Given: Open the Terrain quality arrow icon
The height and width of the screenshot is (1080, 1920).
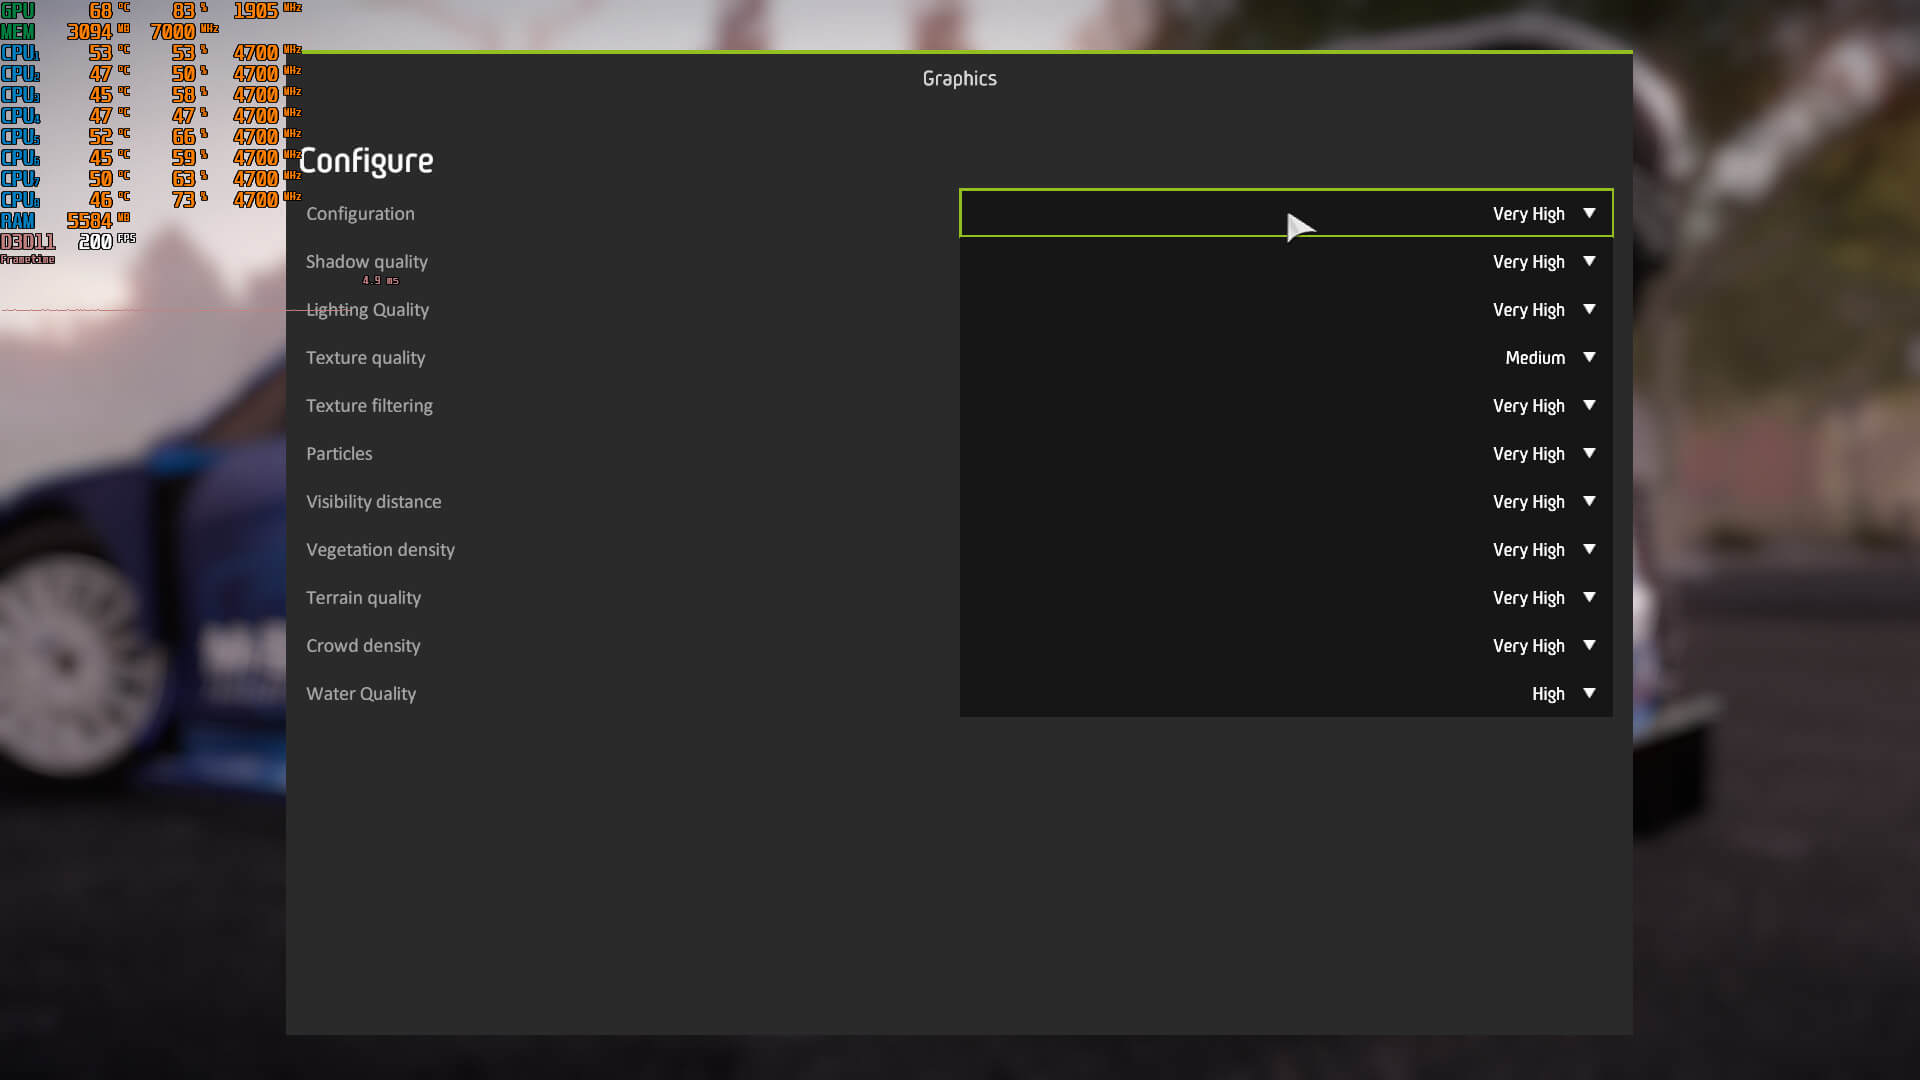Looking at the screenshot, I should pos(1589,597).
